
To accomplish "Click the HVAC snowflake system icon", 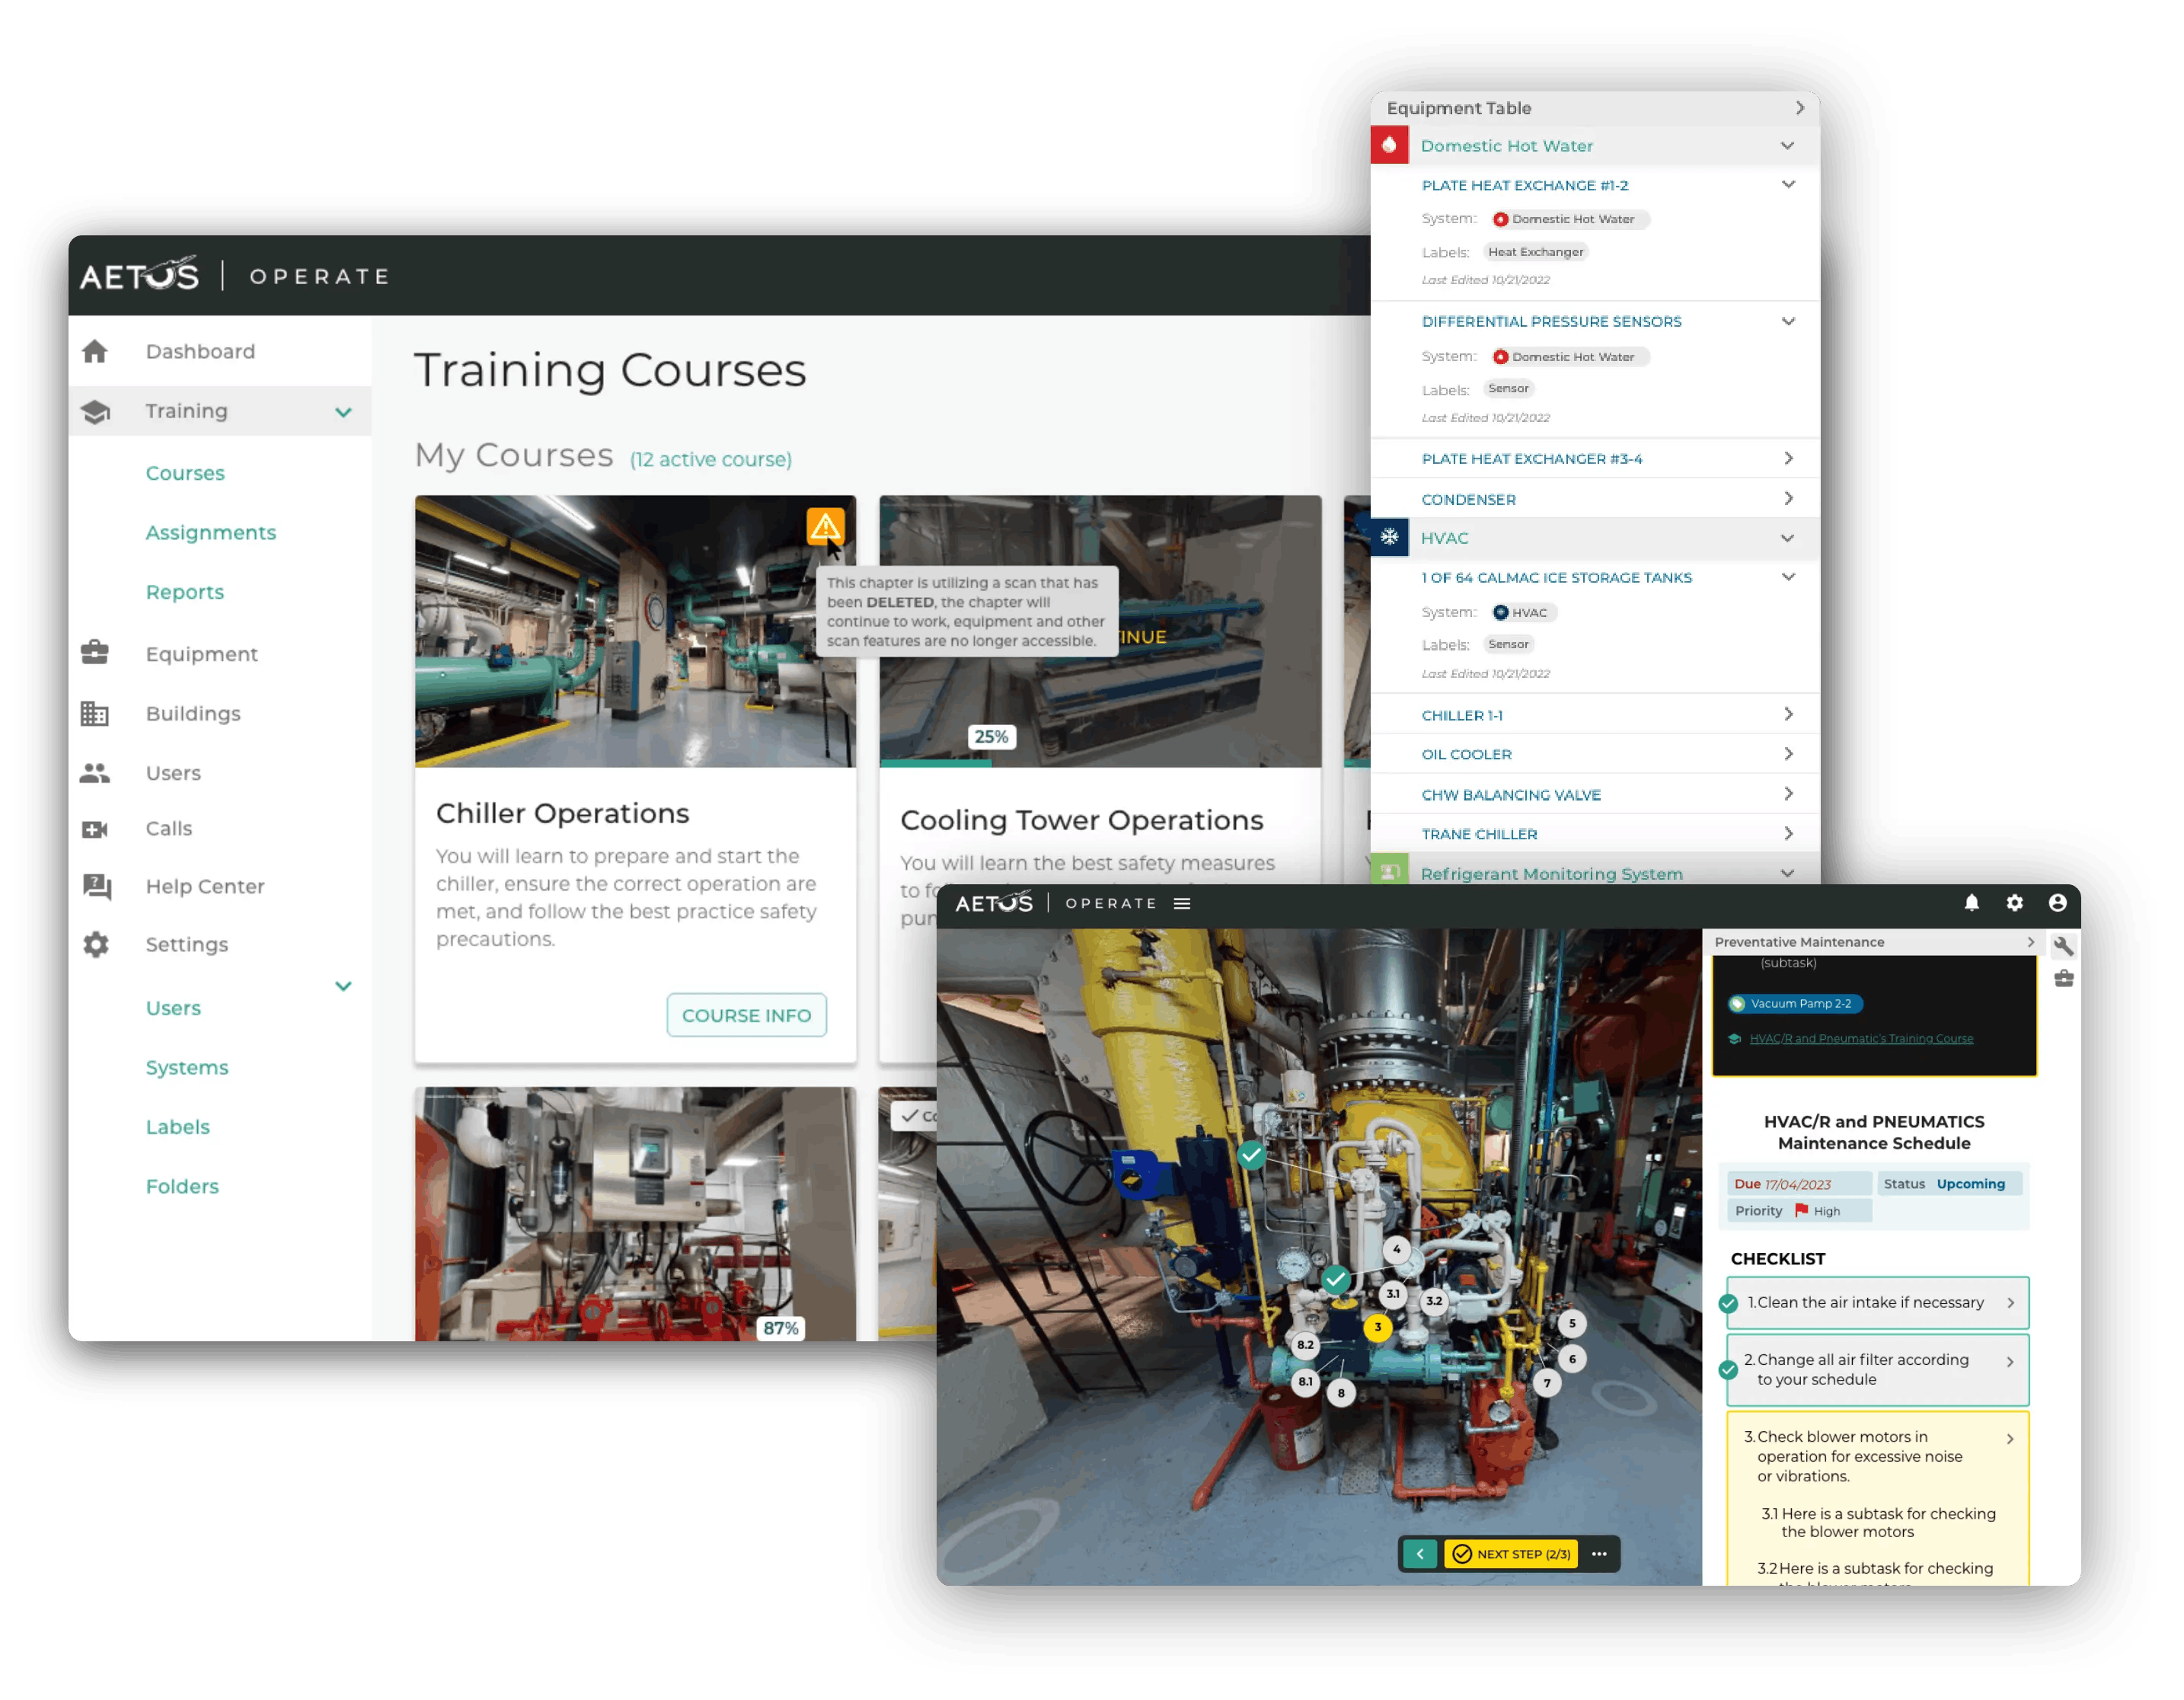I will tap(1390, 537).
